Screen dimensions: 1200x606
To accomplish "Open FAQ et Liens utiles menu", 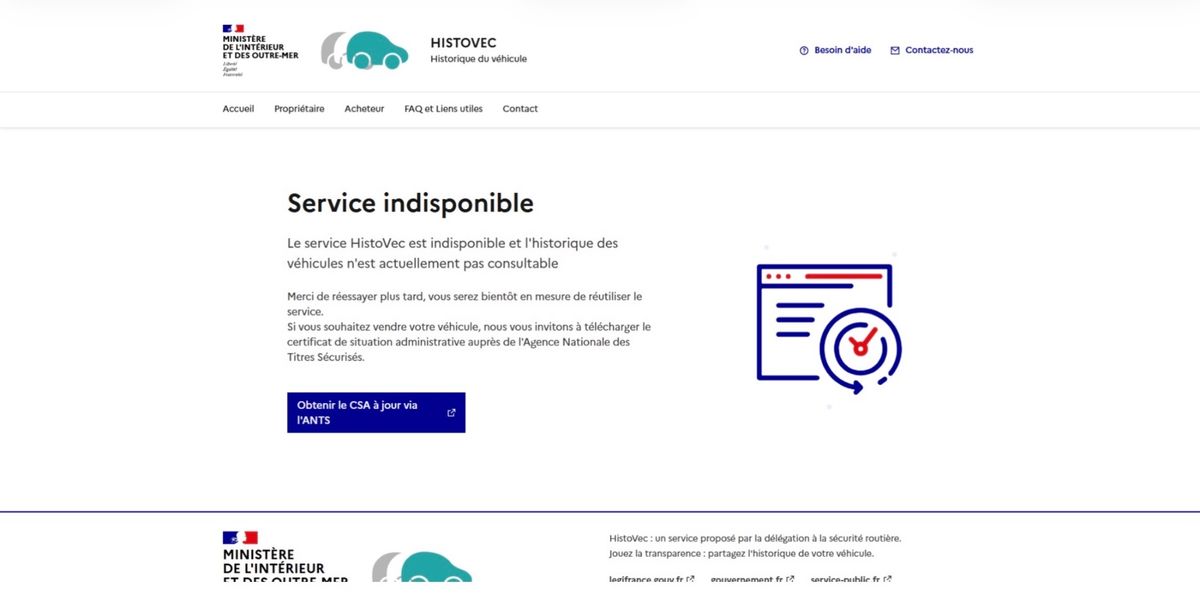I will [x=443, y=109].
